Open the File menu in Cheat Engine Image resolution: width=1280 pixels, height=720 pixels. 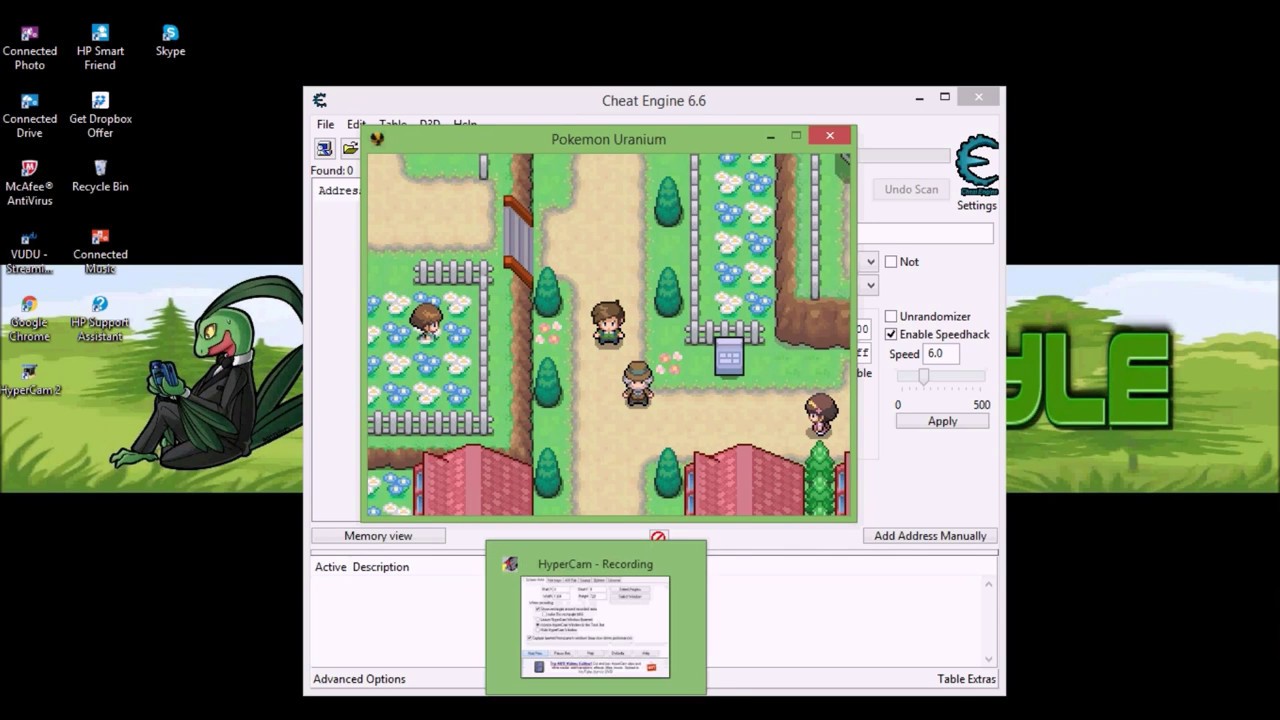click(326, 124)
